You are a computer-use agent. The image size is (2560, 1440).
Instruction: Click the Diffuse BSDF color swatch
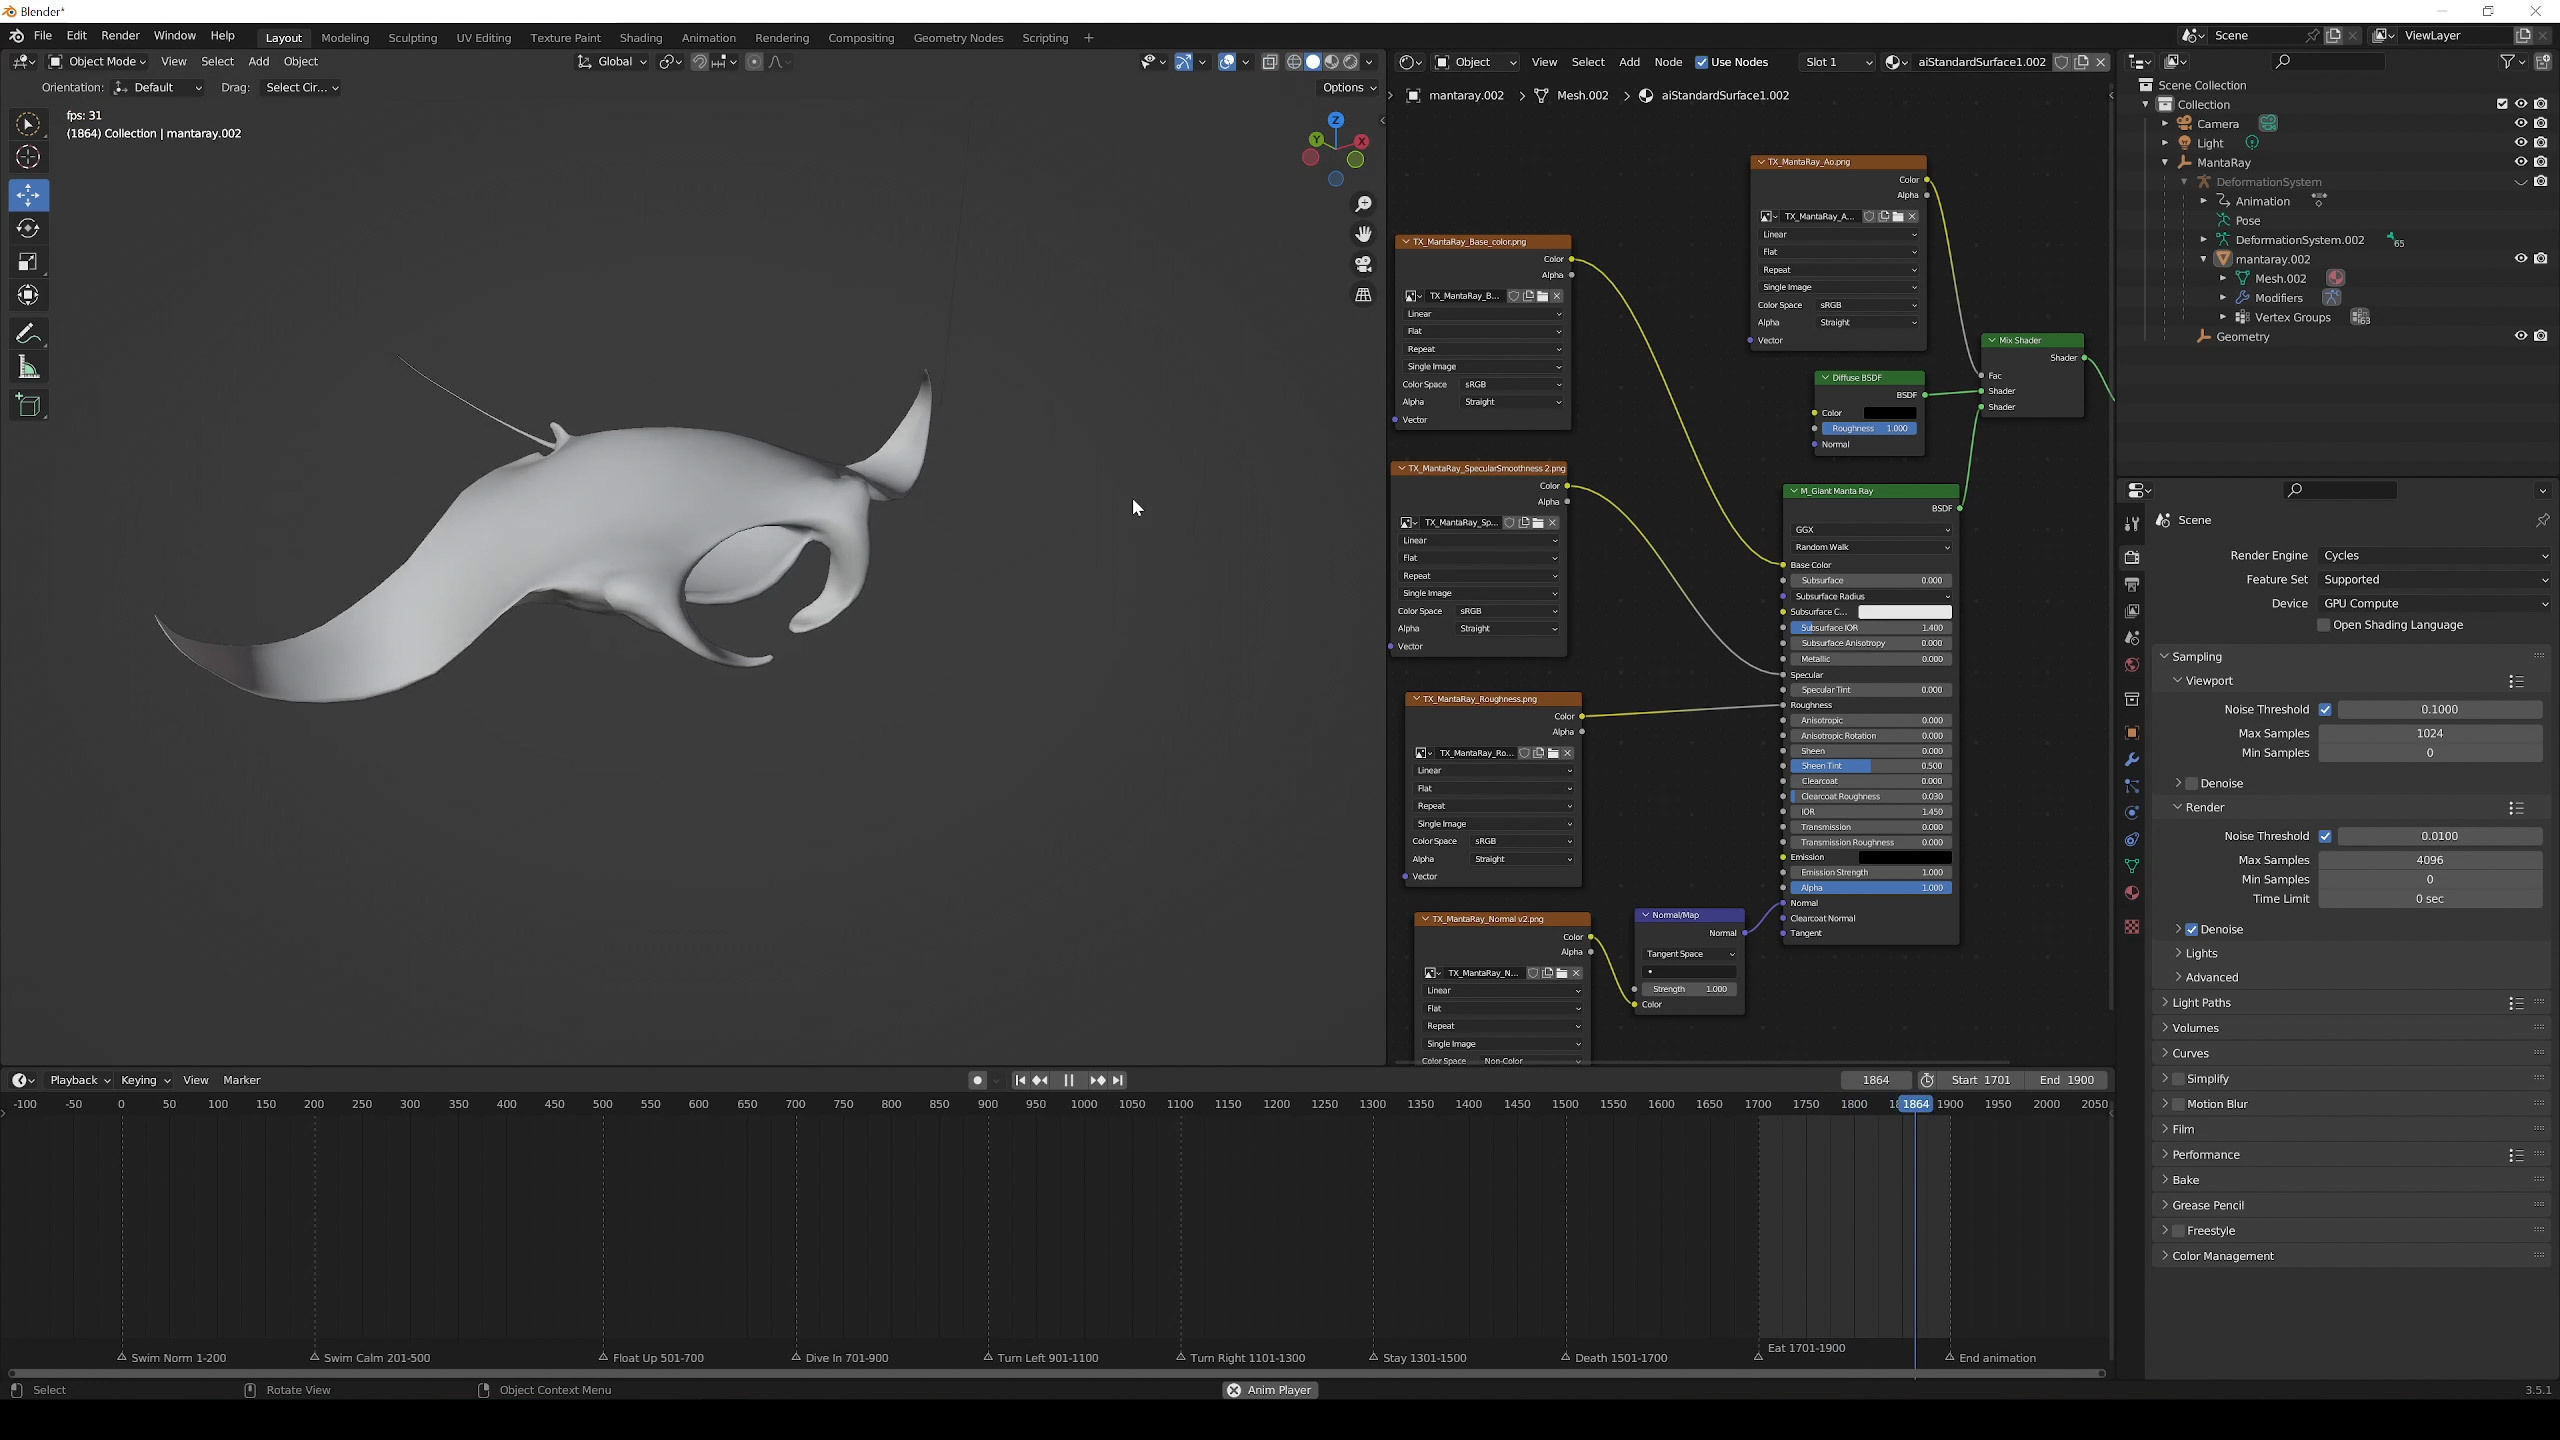[x=1888, y=413]
